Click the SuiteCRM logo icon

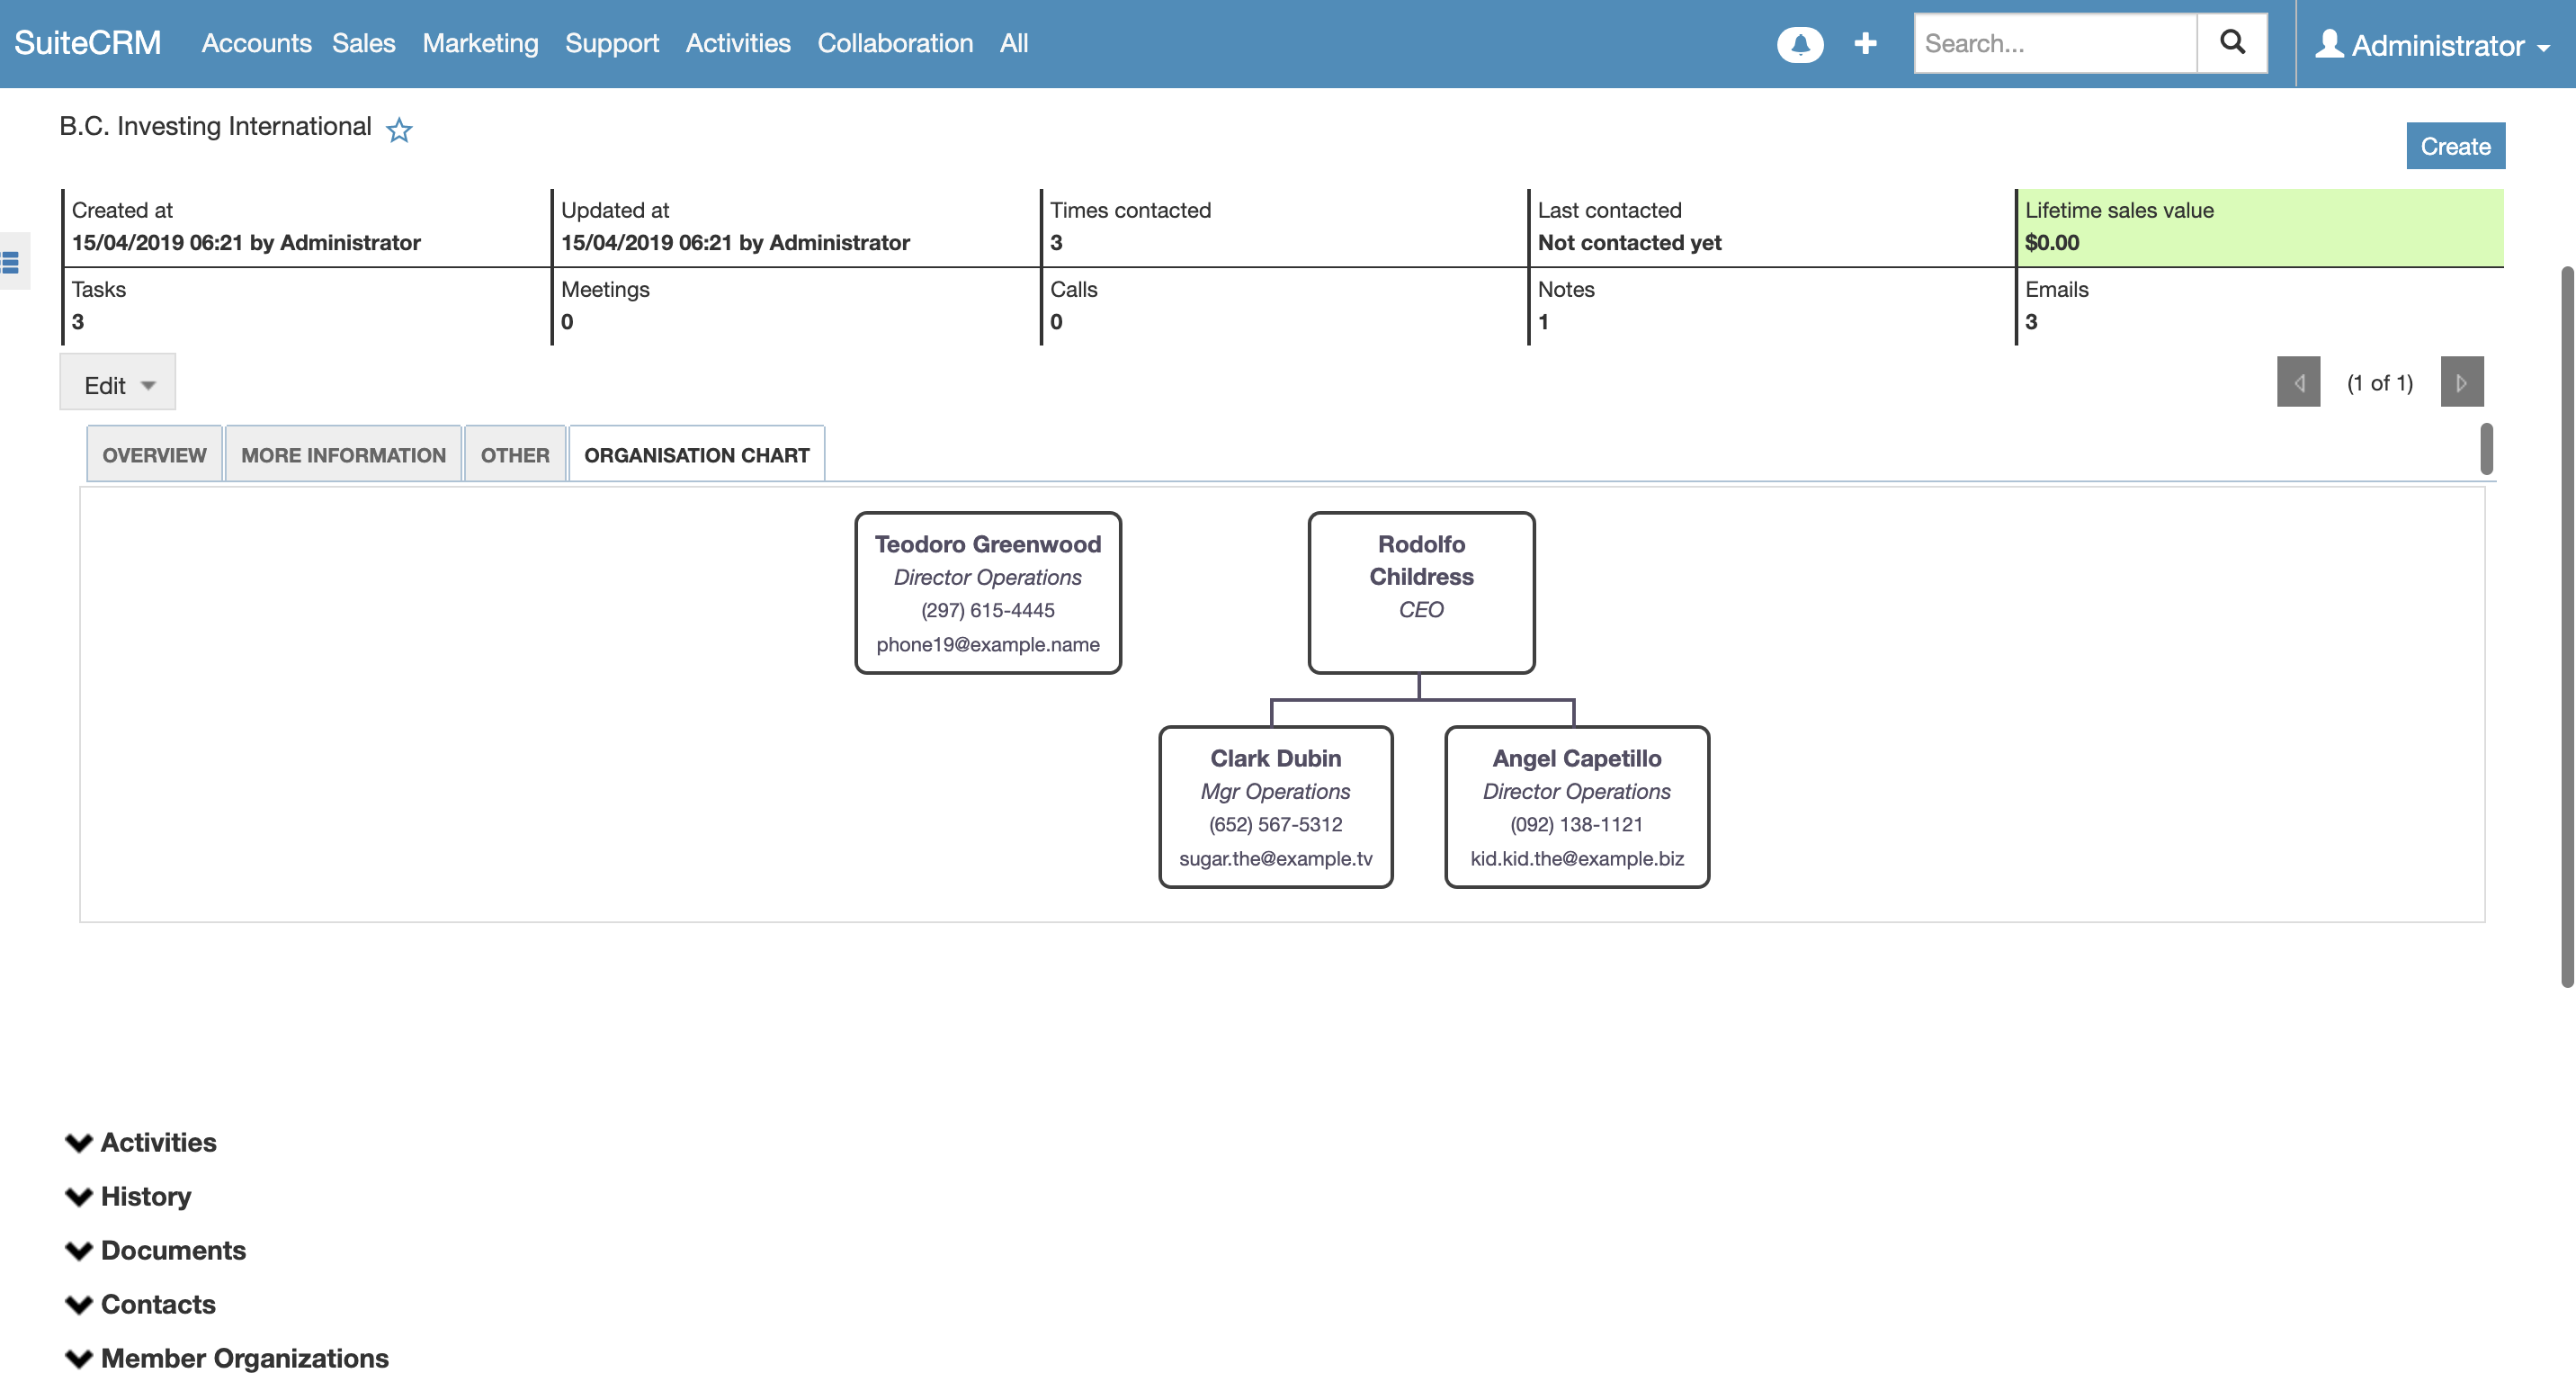click(x=87, y=43)
